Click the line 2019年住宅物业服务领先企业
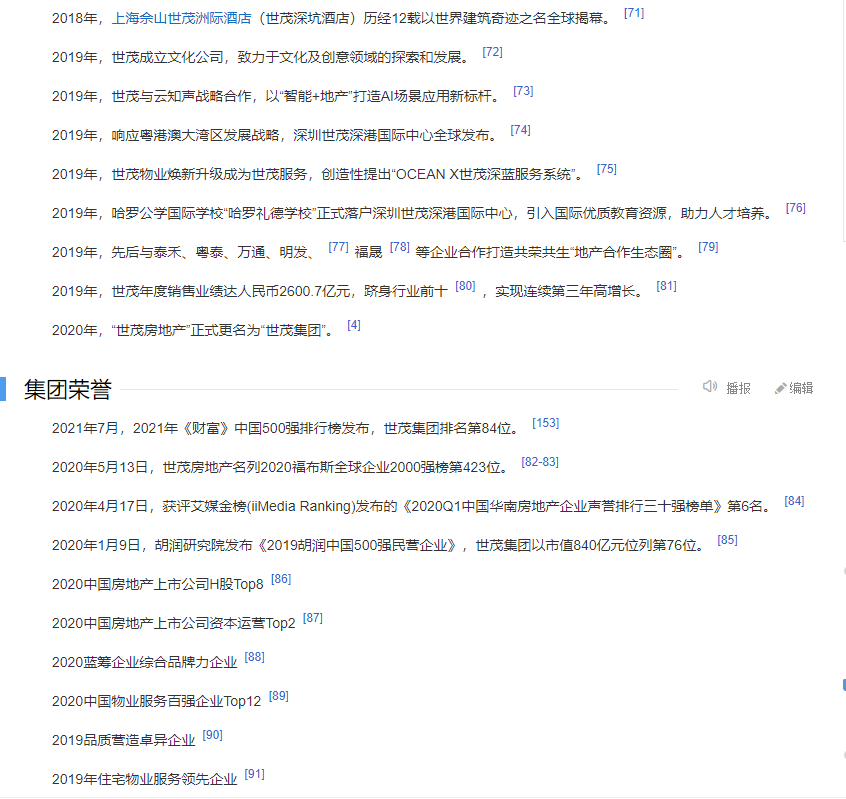846x799 pixels. (x=145, y=780)
